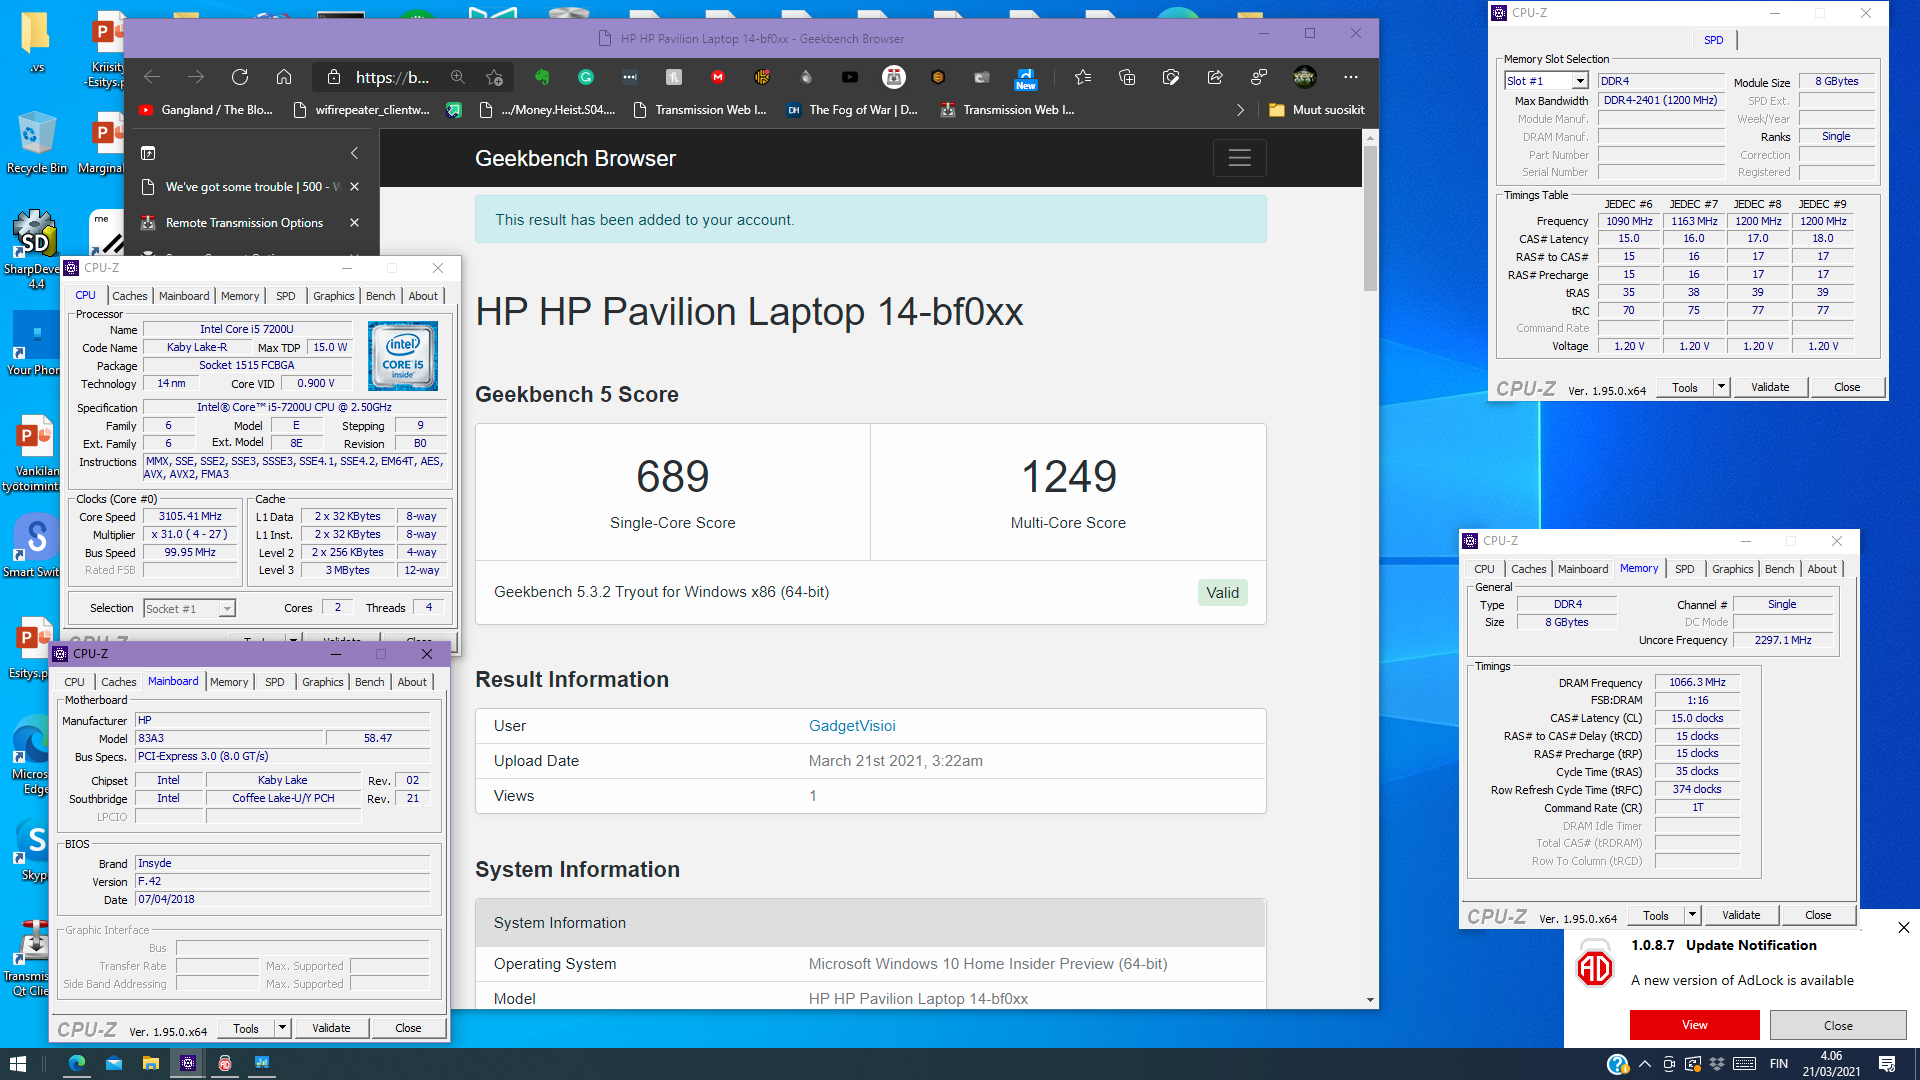Viewport: 1920px width, 1080px height.
Task: Click the scrollbar down arrow in browser
Action: tap(1370, 999)
